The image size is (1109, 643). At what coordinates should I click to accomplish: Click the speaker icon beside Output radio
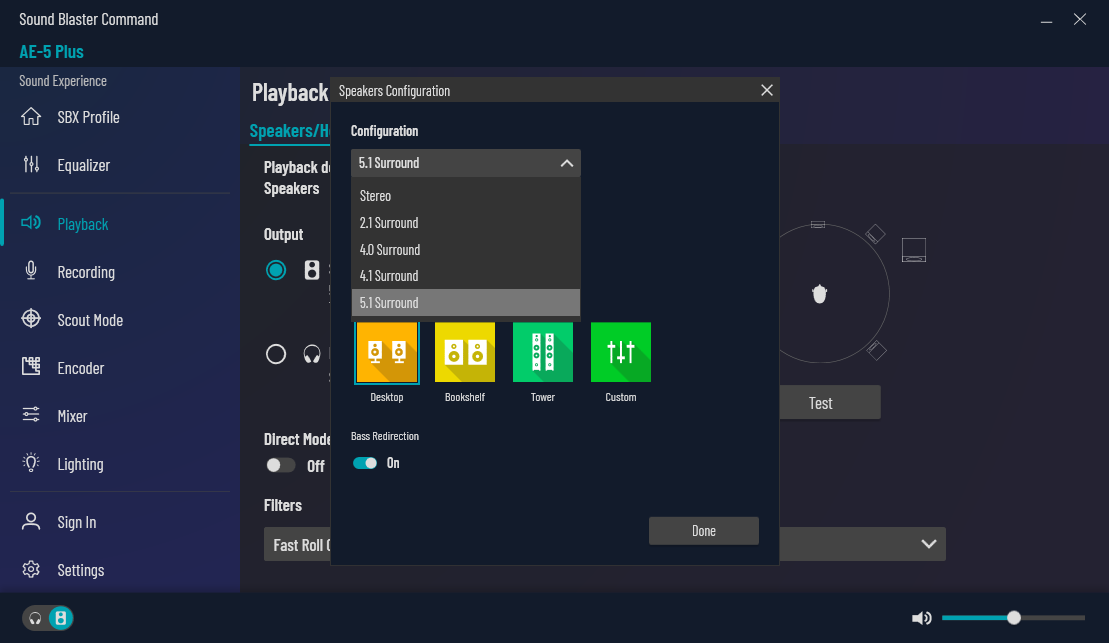[x=312, y=270]
